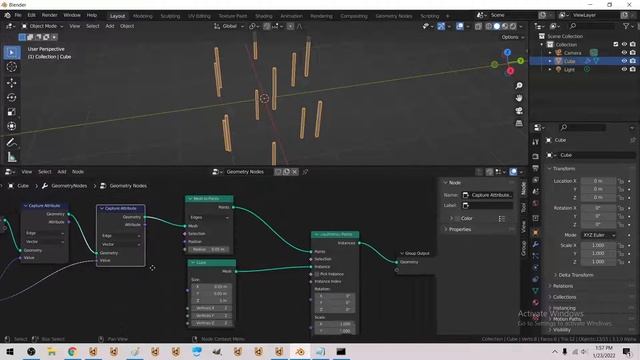
Task: Expand Camera item in outliner
Action: click(x=550, y=53)
